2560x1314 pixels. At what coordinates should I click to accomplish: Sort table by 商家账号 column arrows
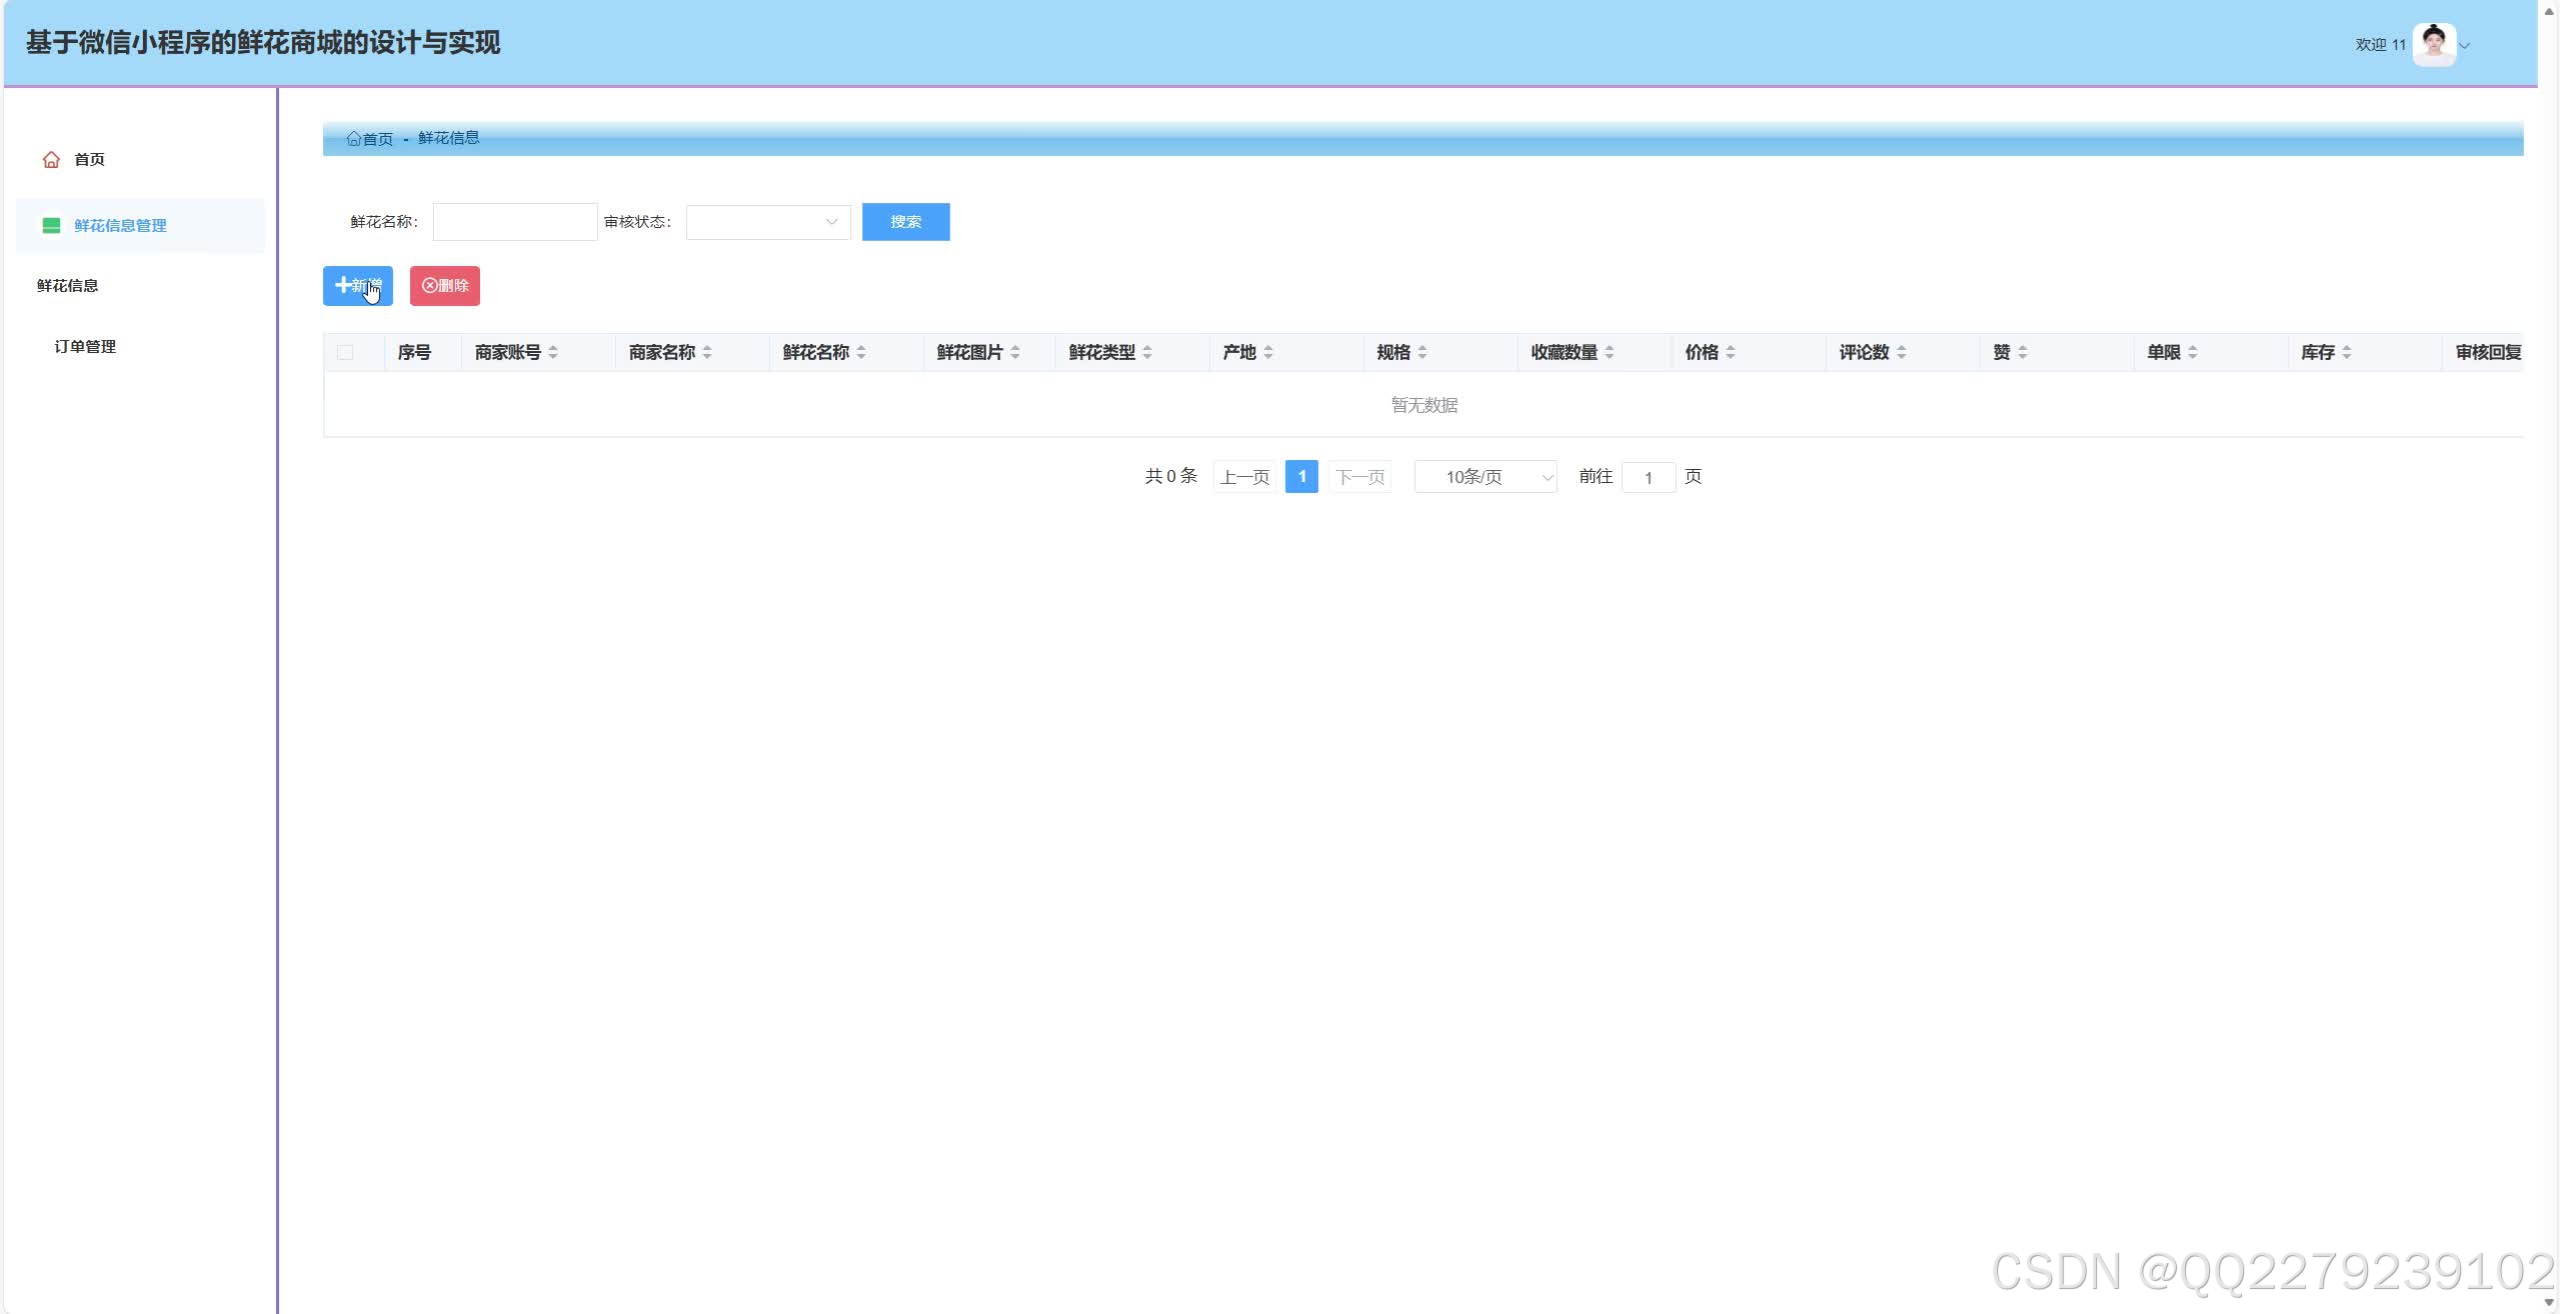click(553, 353)
